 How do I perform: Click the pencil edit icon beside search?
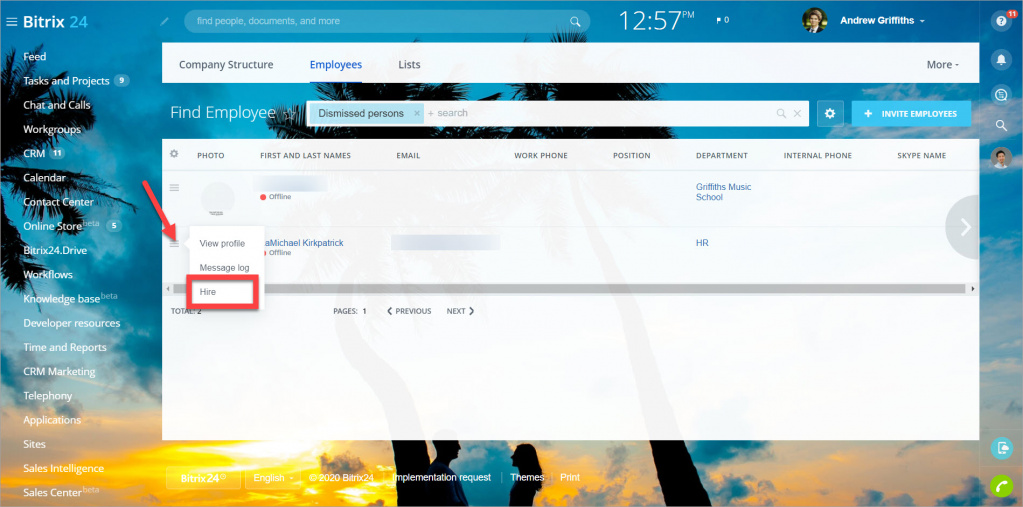(x=164, y=22)
